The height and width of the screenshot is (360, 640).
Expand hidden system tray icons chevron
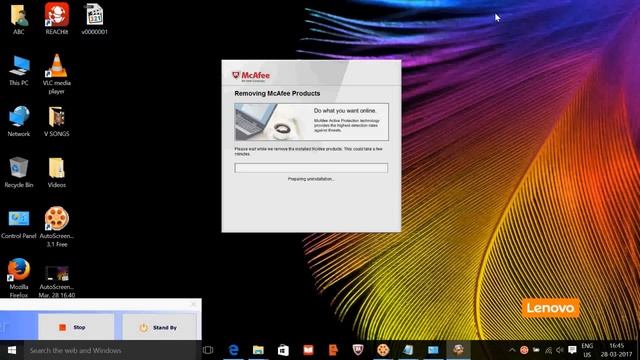pyautogui.click(x=512, y=350)
